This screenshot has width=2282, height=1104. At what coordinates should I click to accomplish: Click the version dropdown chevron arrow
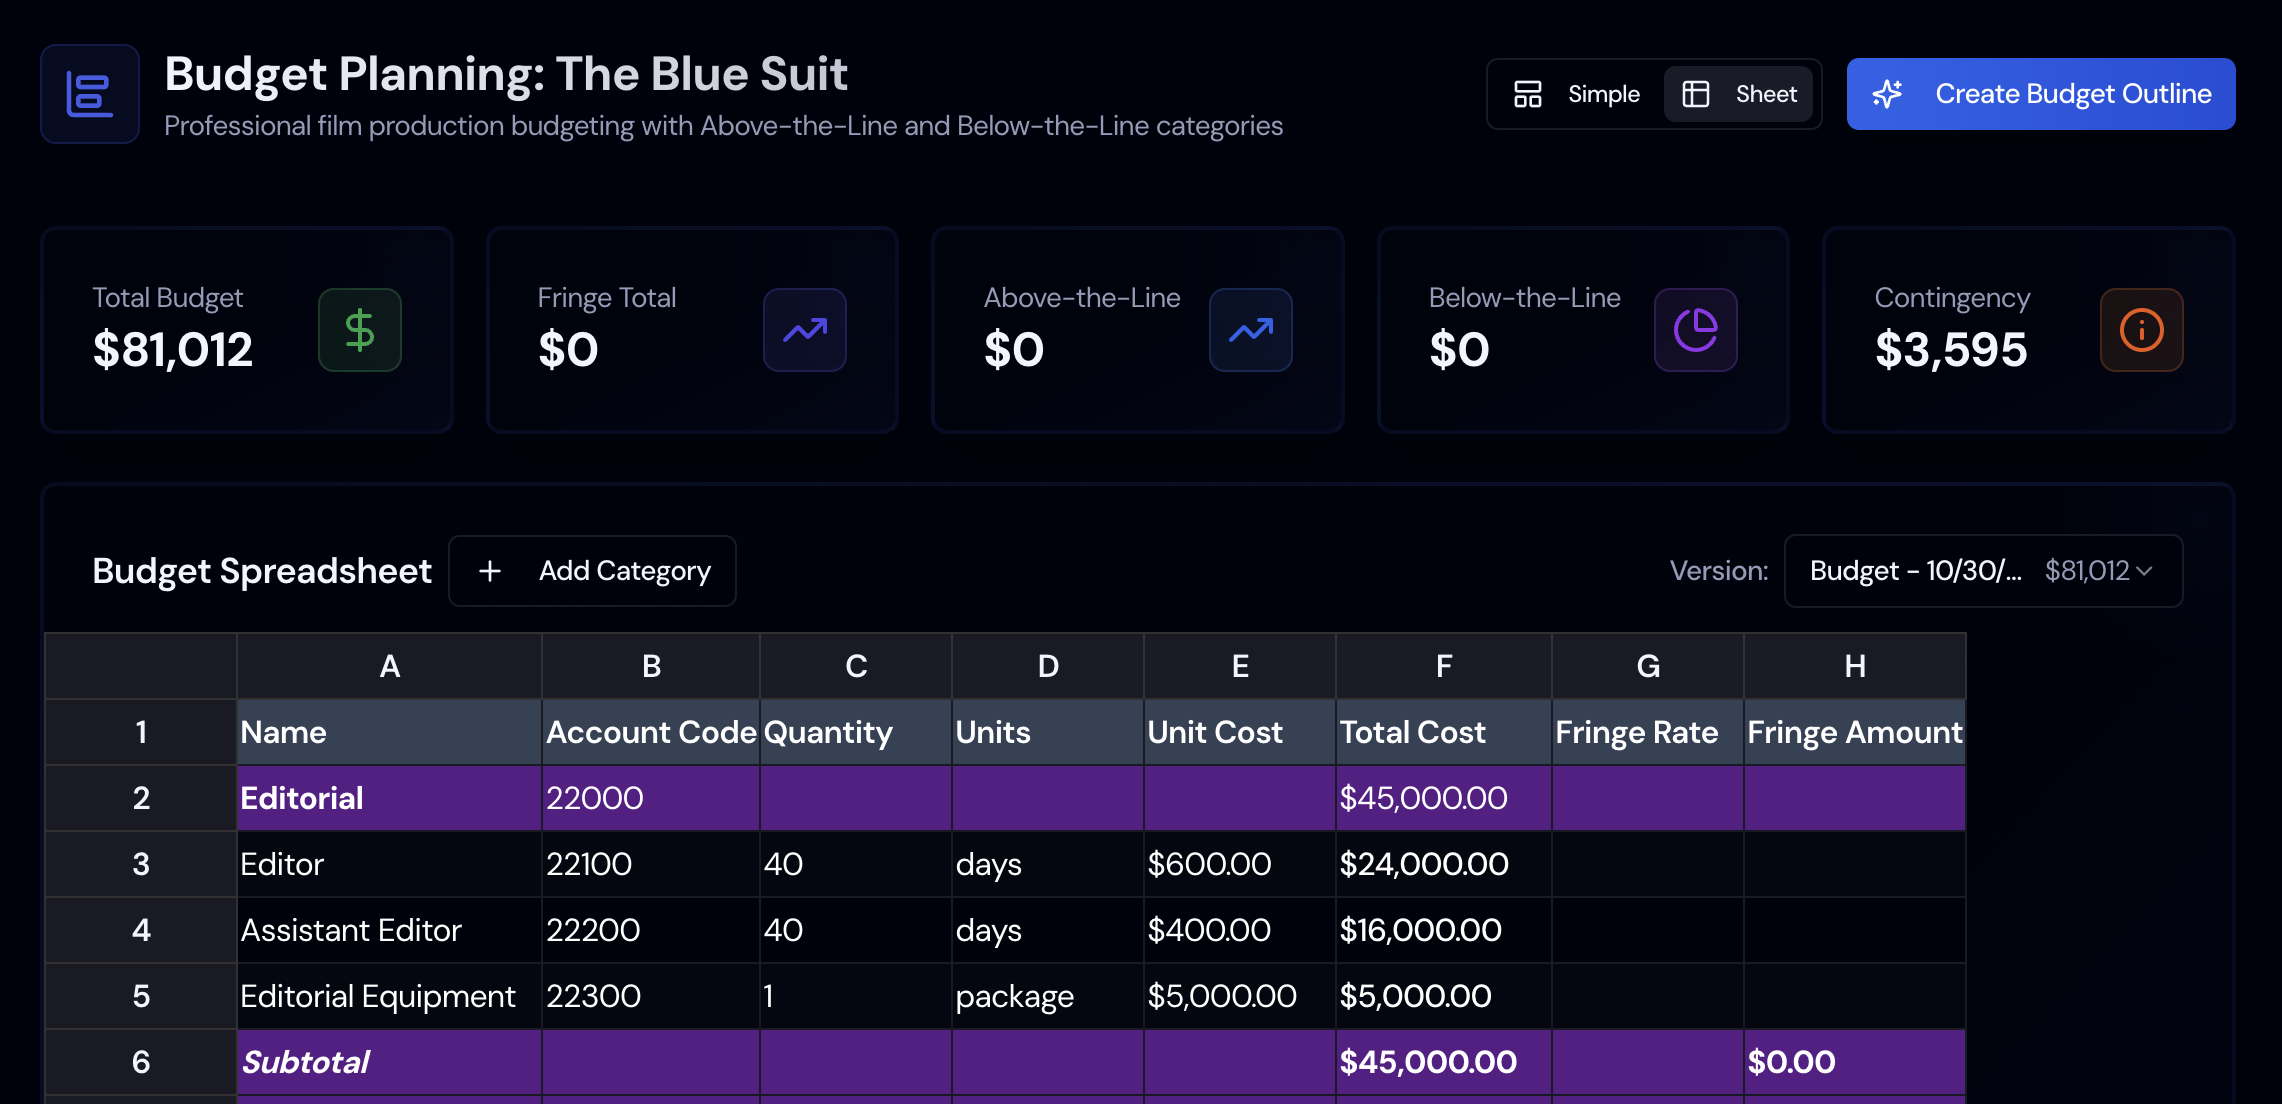point(2144,571)
